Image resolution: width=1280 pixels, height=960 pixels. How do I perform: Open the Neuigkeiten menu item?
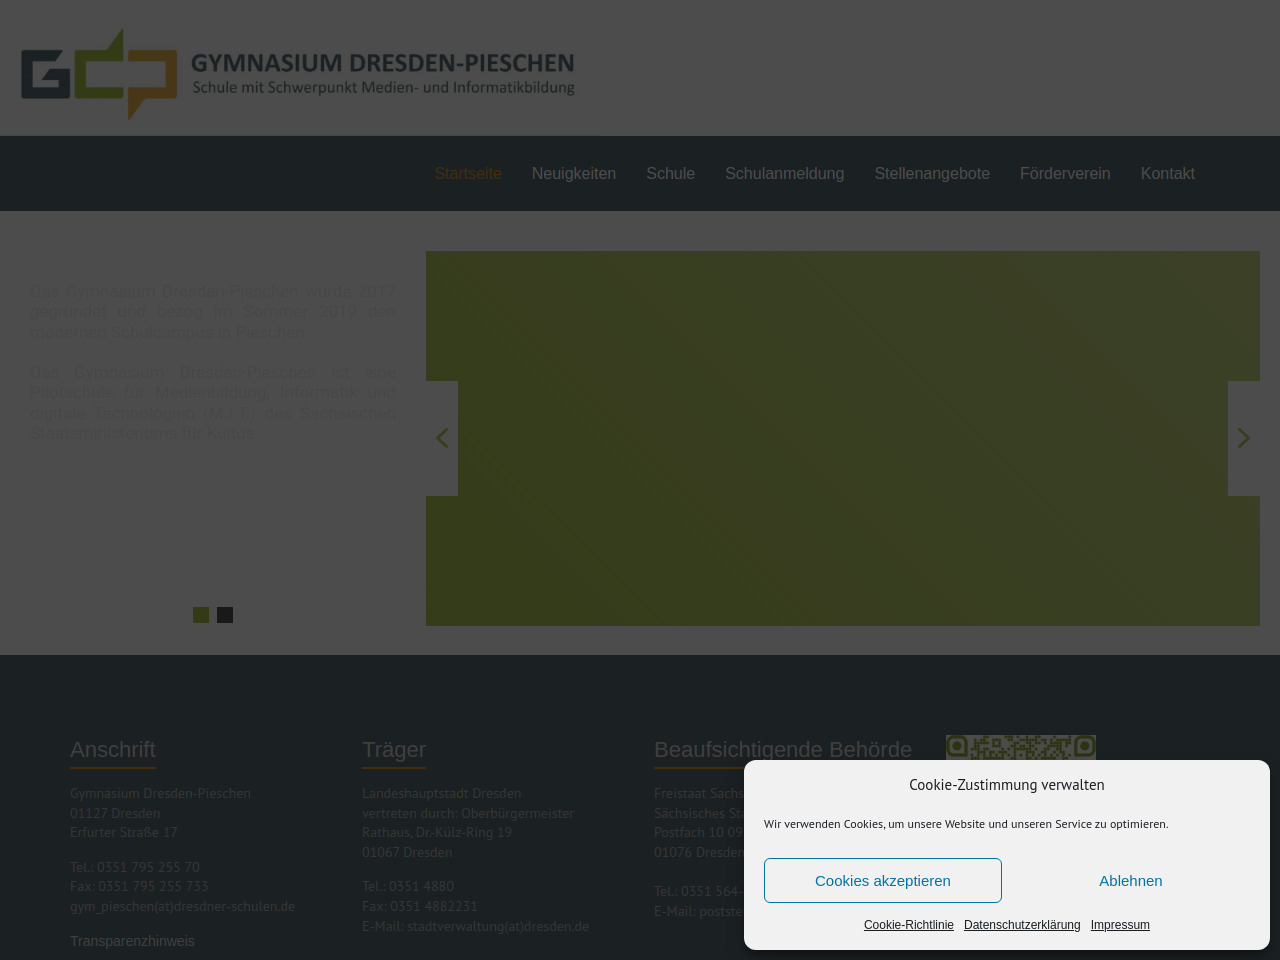(x=573, y=174)
